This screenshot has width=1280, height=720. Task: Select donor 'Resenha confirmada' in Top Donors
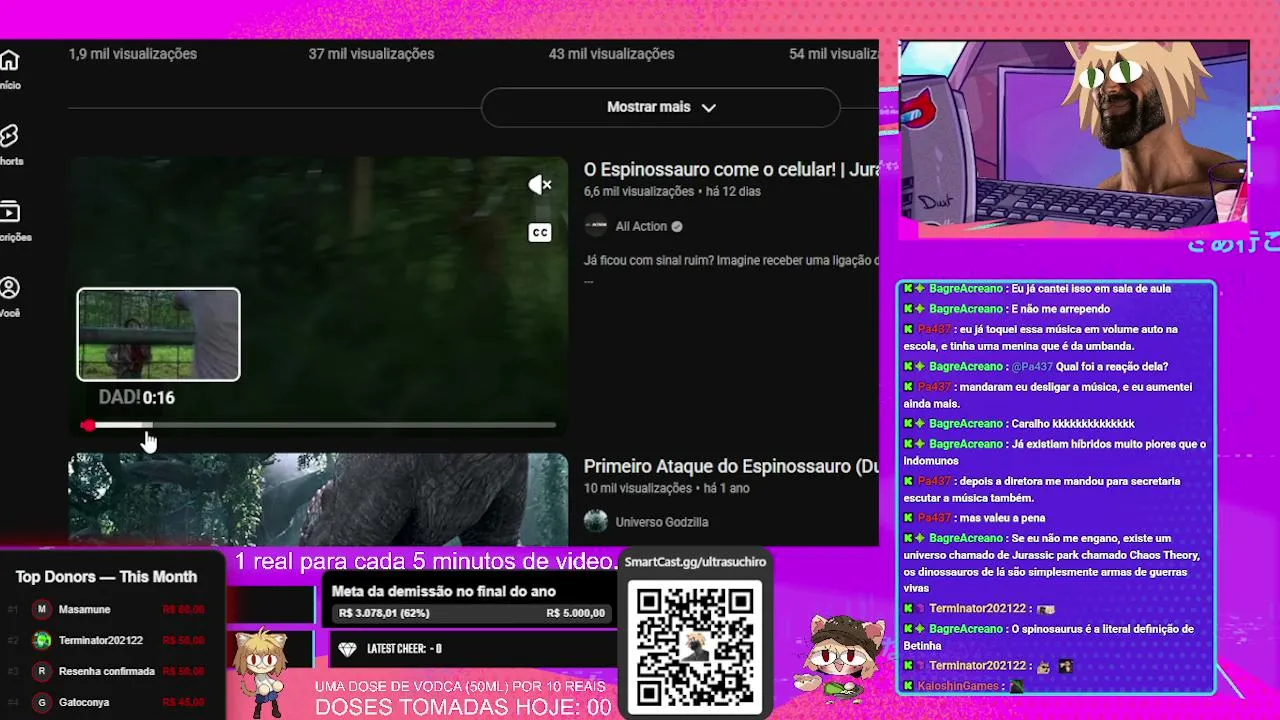point(107,671)
